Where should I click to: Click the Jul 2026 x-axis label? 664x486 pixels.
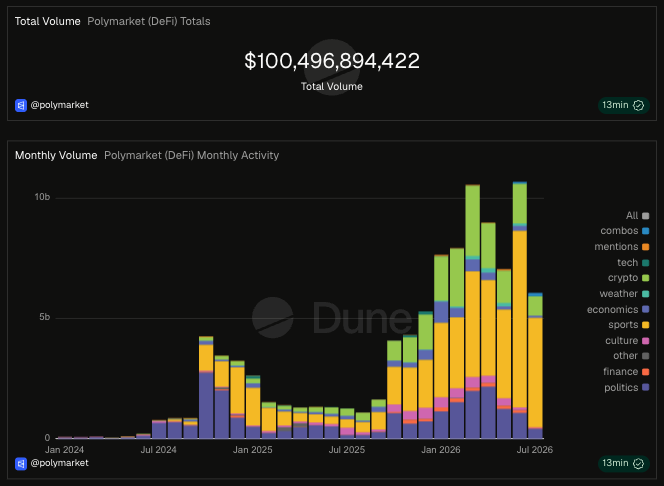tap(534, 450)
